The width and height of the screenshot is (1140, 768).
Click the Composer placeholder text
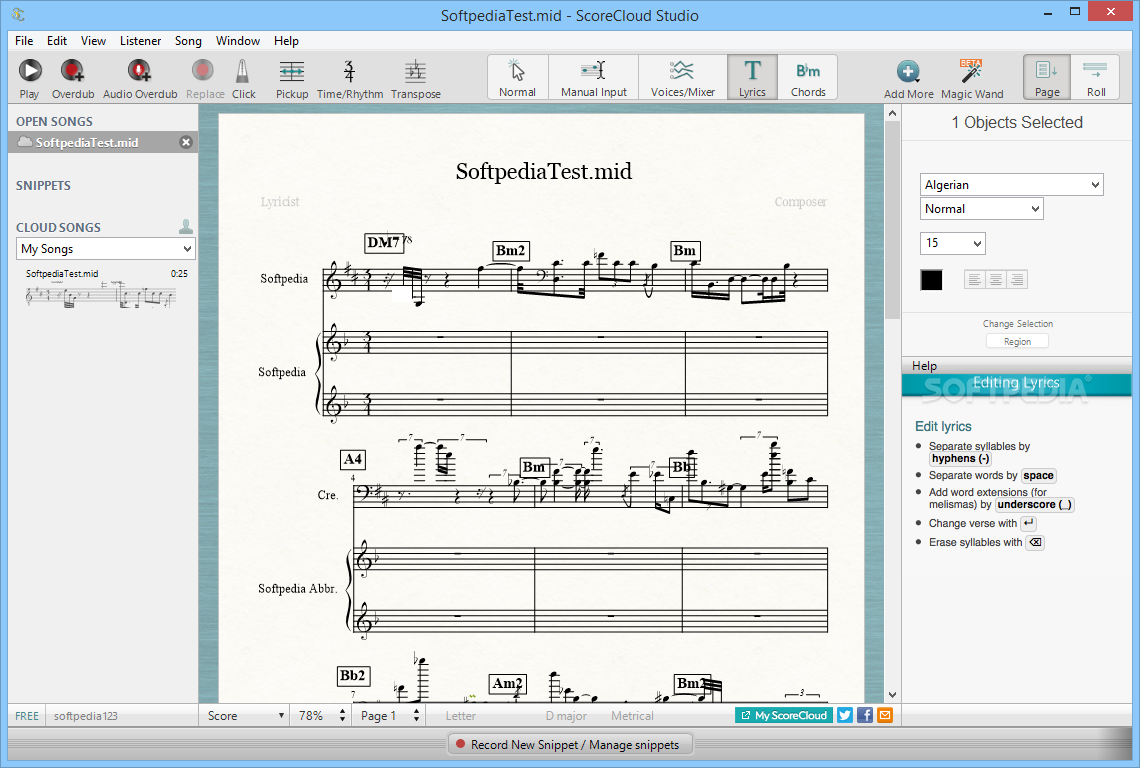(x=800, y=202)
